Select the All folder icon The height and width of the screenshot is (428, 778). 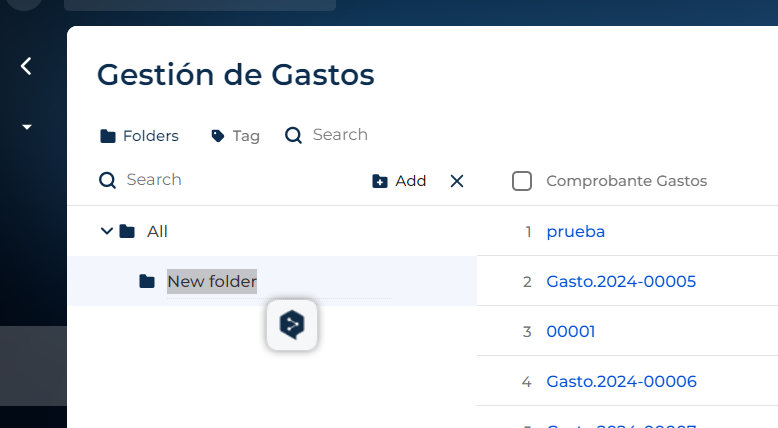[x=127, y=231]
